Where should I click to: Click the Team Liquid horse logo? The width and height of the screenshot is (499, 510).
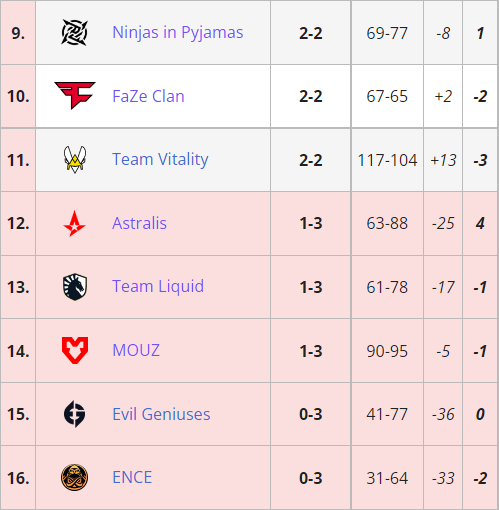[x=75, y=287]
